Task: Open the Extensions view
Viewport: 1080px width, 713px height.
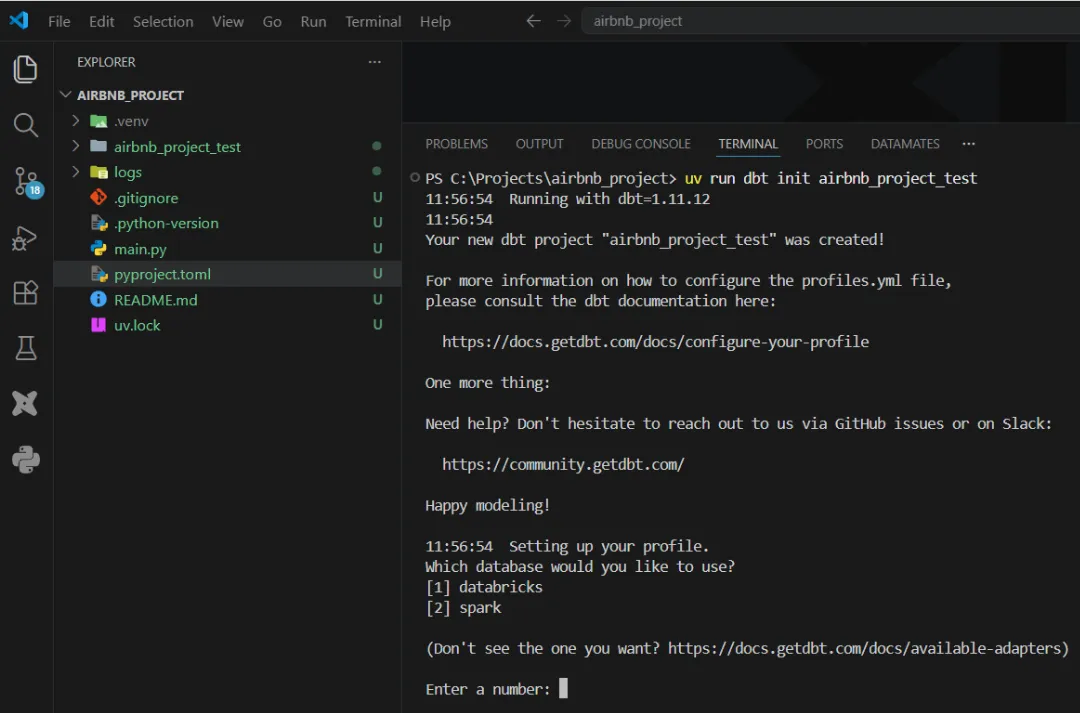Action: coord(25,293)
